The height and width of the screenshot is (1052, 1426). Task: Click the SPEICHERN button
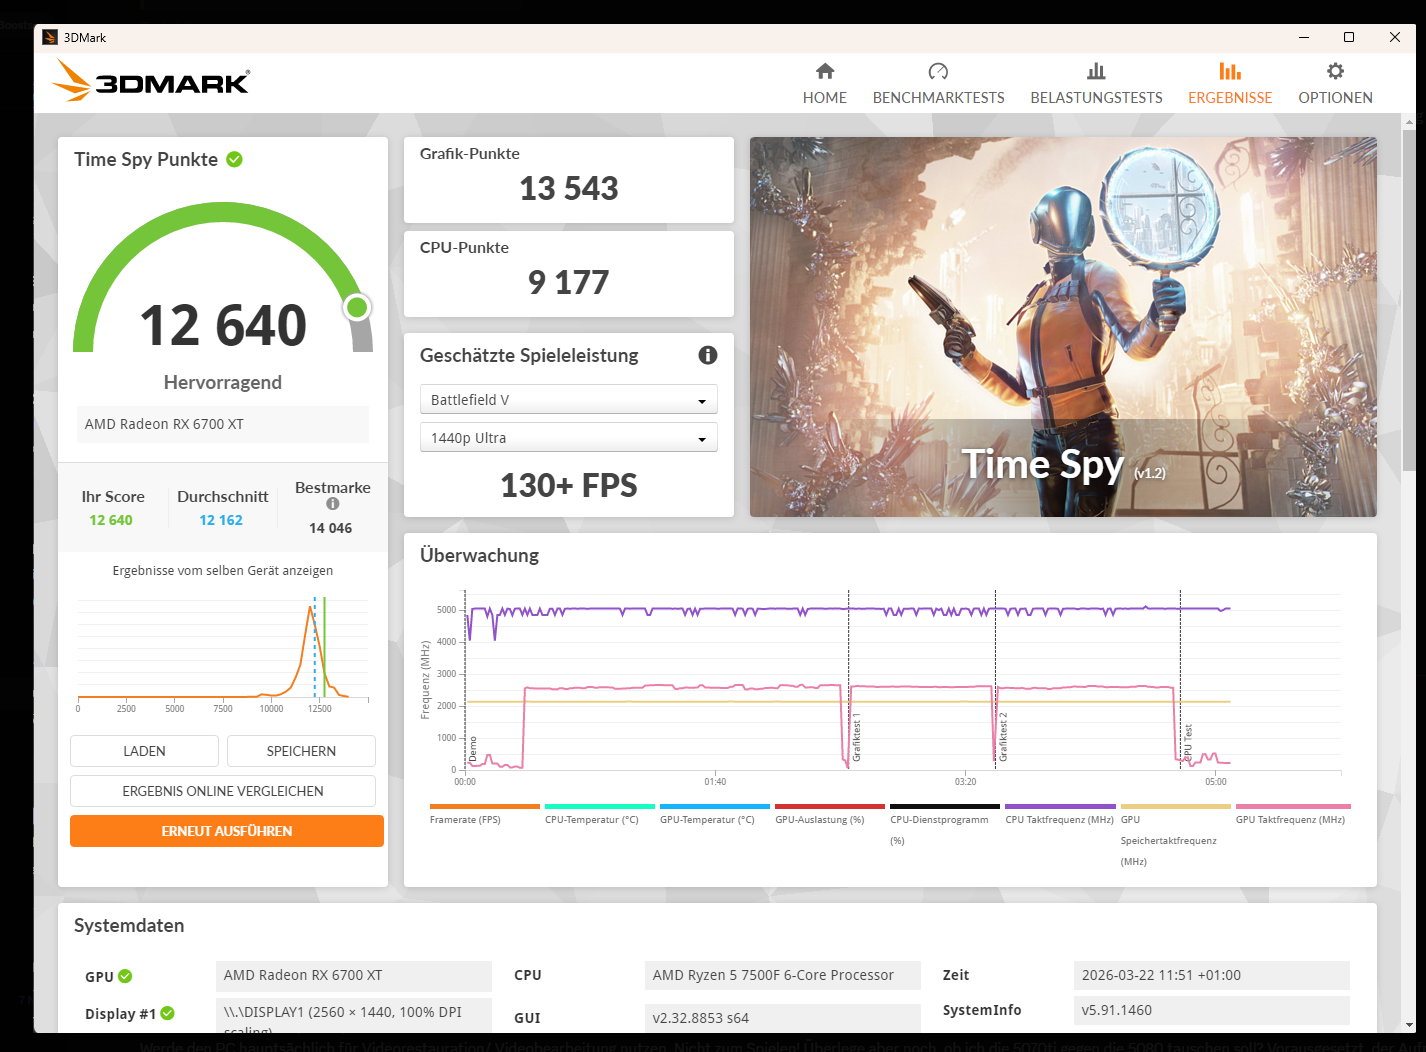tap(301, 751)
